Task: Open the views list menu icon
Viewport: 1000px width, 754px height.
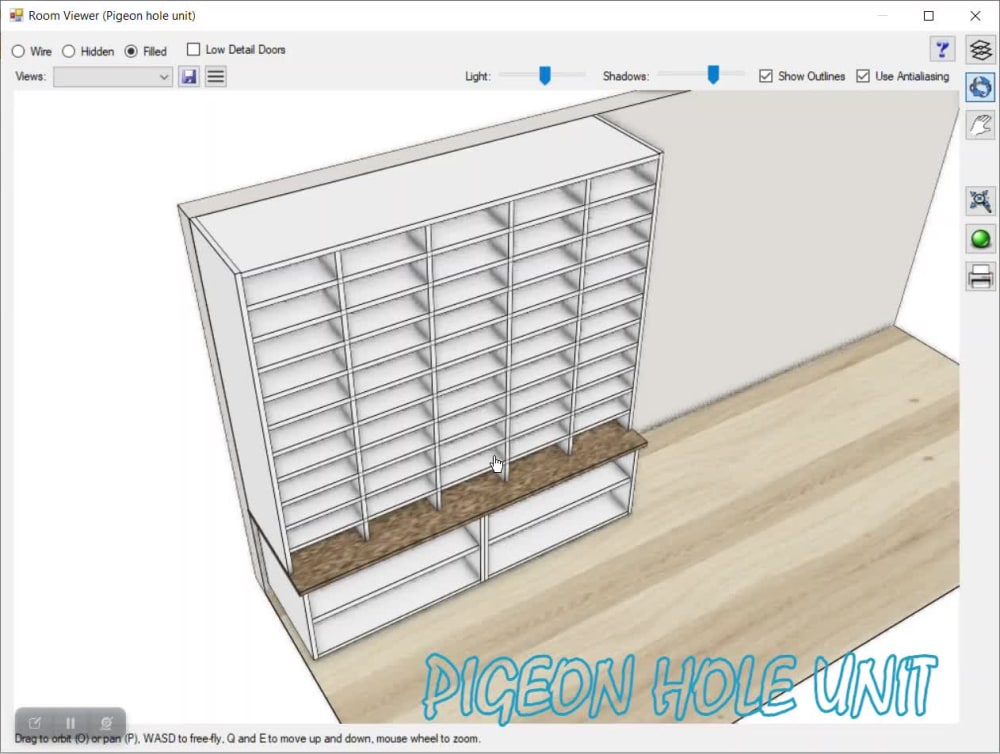Action: pyautogui.click(x=216, y=77)
